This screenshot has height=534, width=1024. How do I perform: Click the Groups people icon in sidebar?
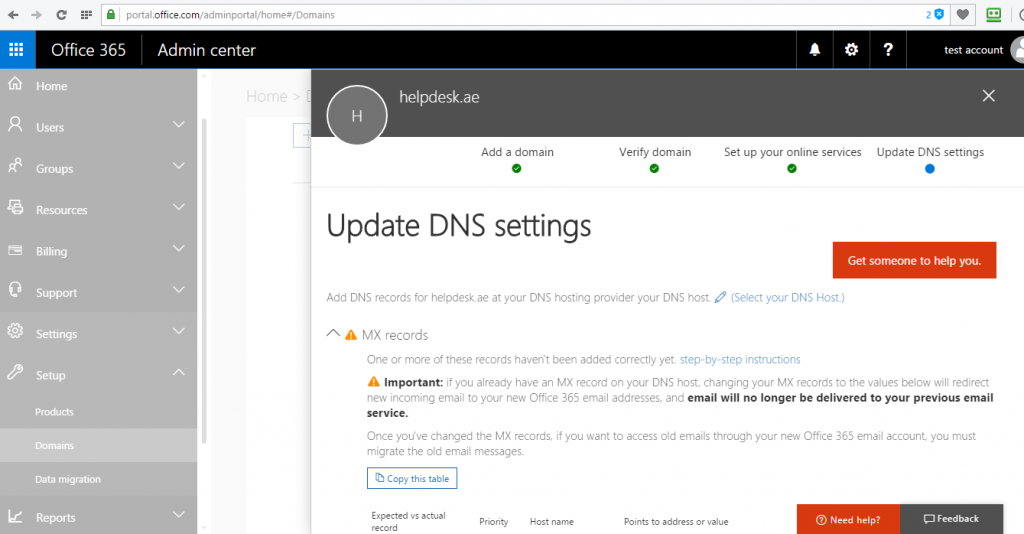click(15, 166)
